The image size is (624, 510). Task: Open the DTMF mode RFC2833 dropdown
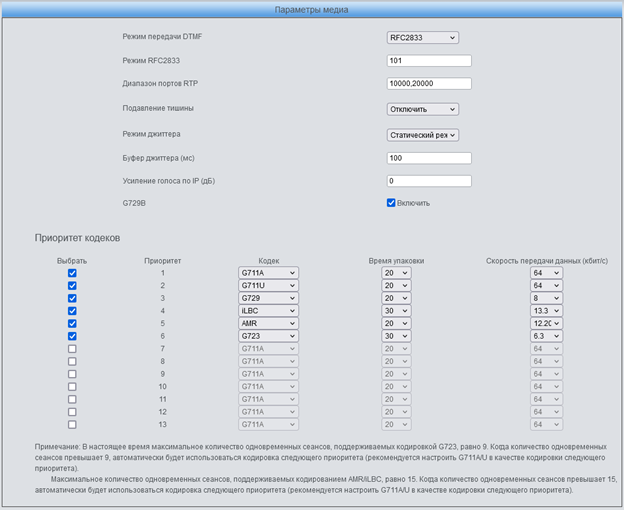click(x=422, y=38)
